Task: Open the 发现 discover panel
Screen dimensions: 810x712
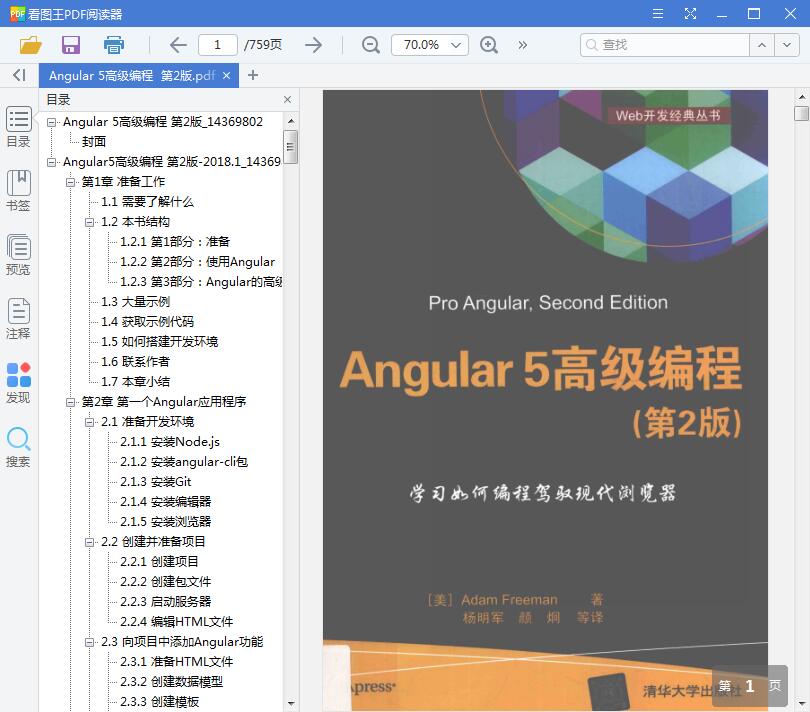Action: coord(19,383)
